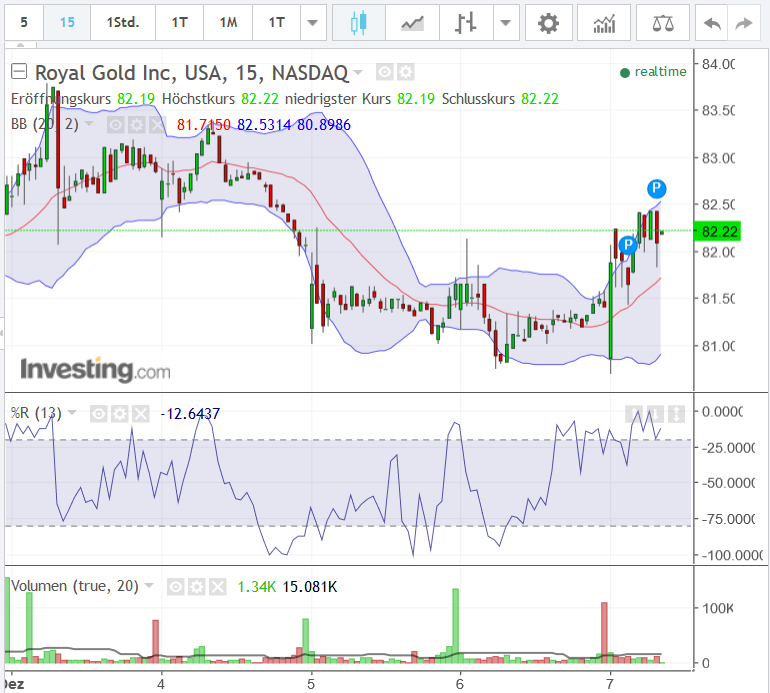This screenshot has width=770, height=693.
Task: Click the niedrigster Kurs 82.19 value
Action: pos(416,99)
